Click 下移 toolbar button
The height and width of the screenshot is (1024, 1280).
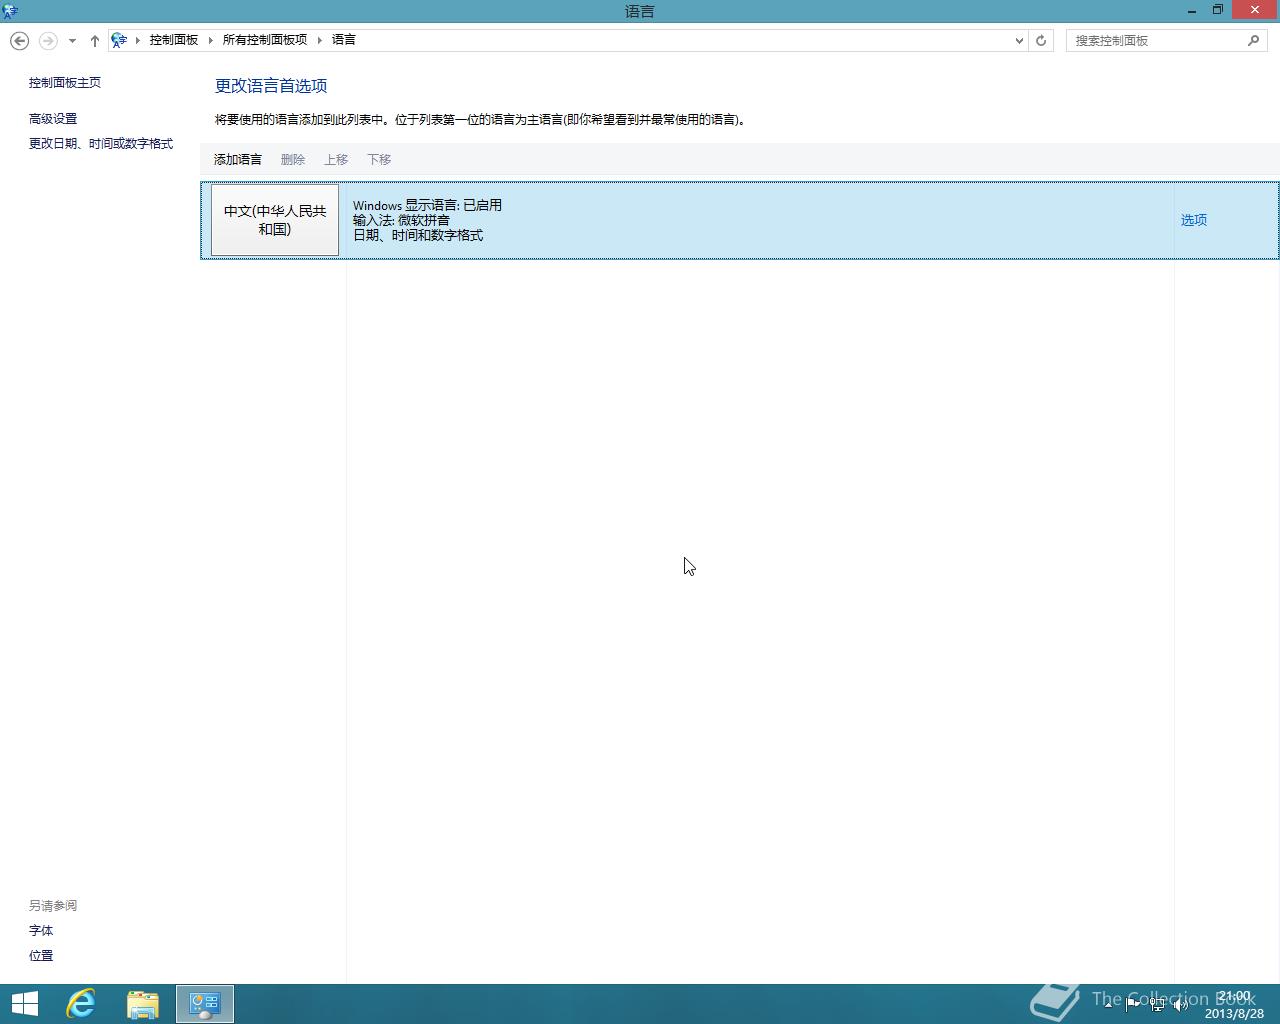[379, 160]
